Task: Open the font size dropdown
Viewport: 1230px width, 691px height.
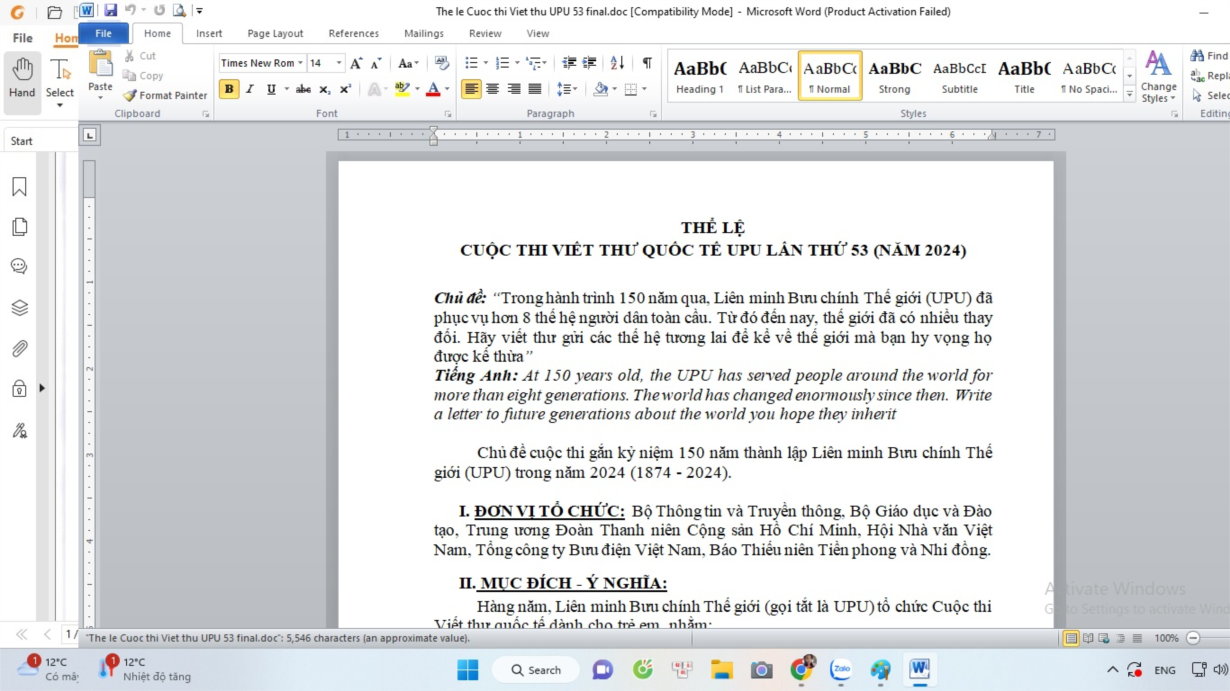Action: point(325,63)
